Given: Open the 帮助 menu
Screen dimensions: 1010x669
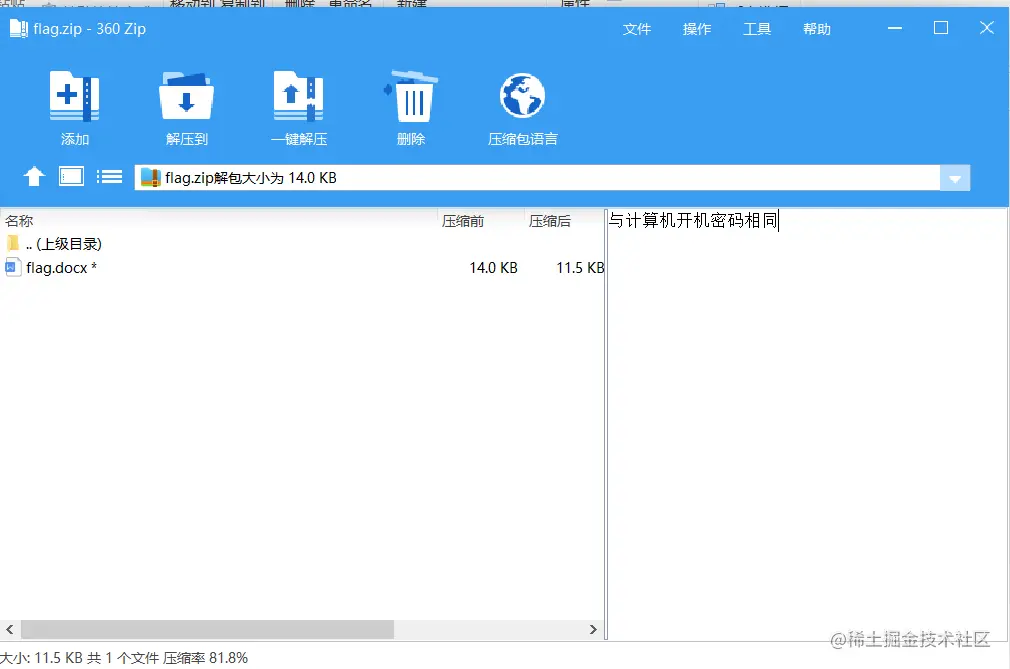Looking at the screenshot, I should pos(816,29).
